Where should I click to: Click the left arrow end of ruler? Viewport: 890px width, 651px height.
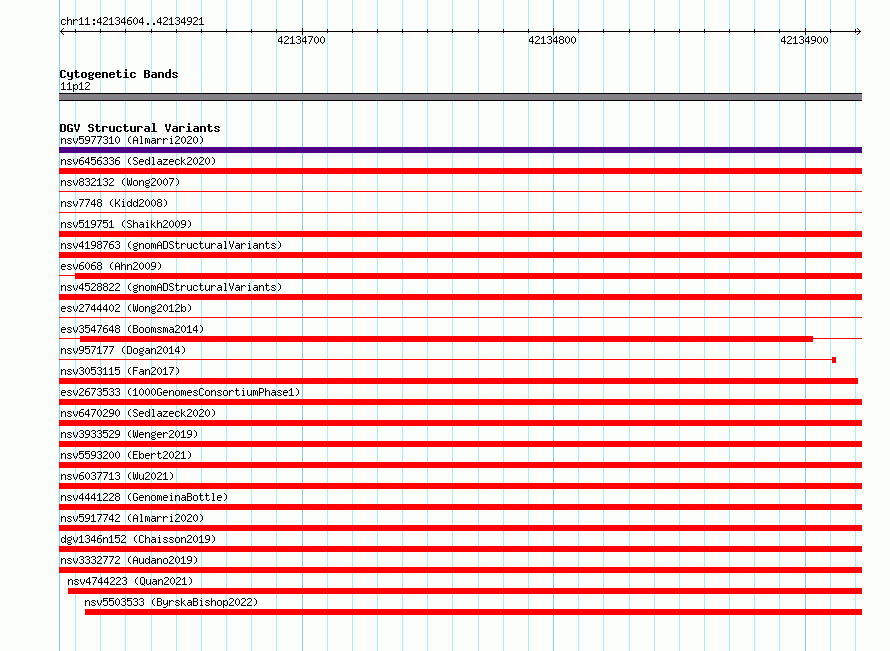tap(62, 32)
